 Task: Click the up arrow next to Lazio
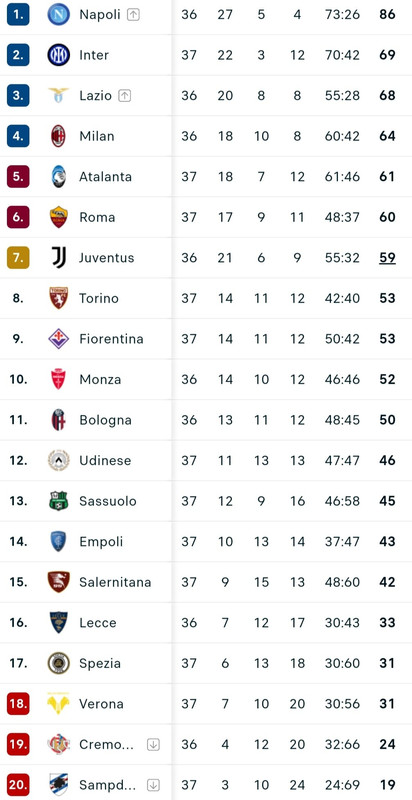tap(125, 95)
